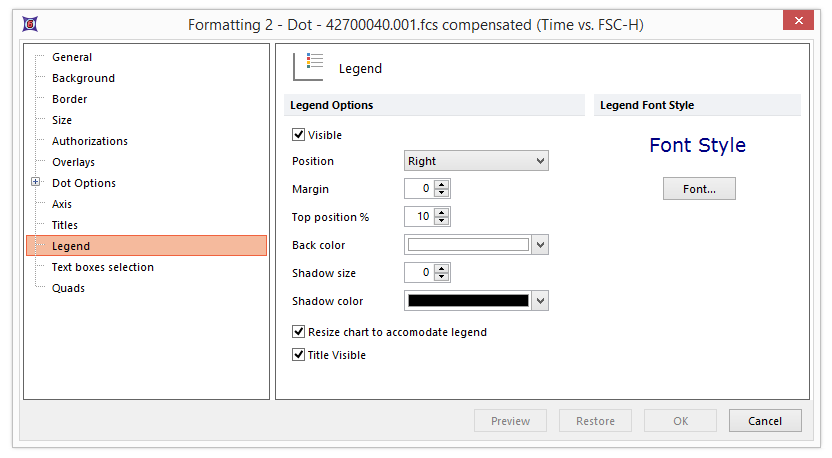Viewport: 832px width, 458px height.
Task: Select Titles in the category list
Action: tap(65, 225)
